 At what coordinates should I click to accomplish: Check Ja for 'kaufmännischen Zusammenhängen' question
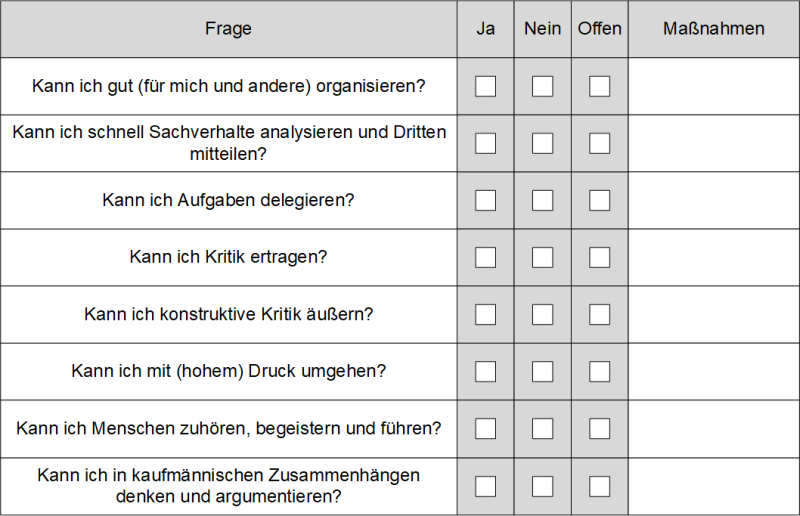point(485,486)
